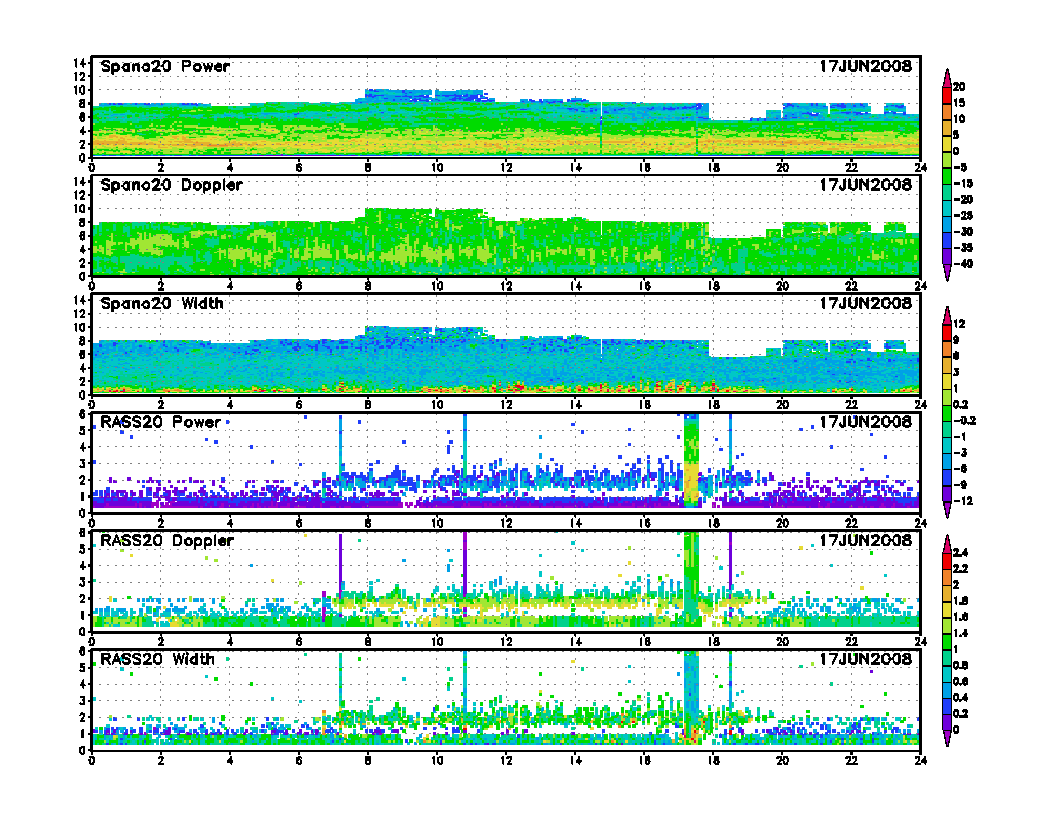The width and height of the screenshot is (1056, 816).
Task: Pick the green segment between -5 and -15 on top colorbar
Action: point(947,176)
